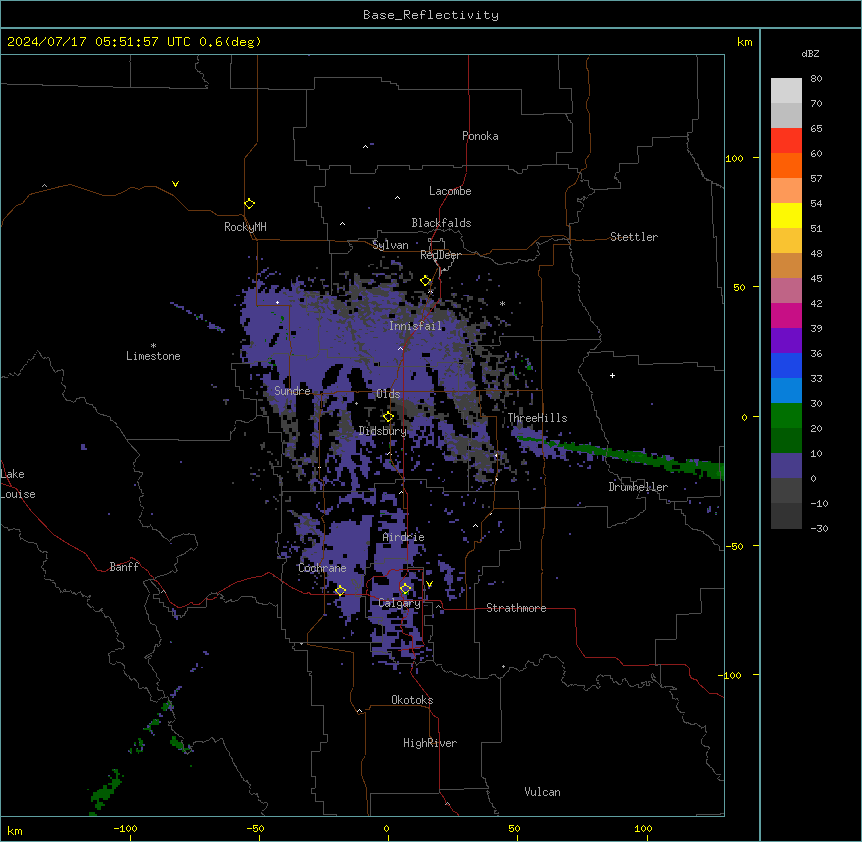862x842 pixels.
Task: Click the Drumheller label
Action: [x=638, y=487]
